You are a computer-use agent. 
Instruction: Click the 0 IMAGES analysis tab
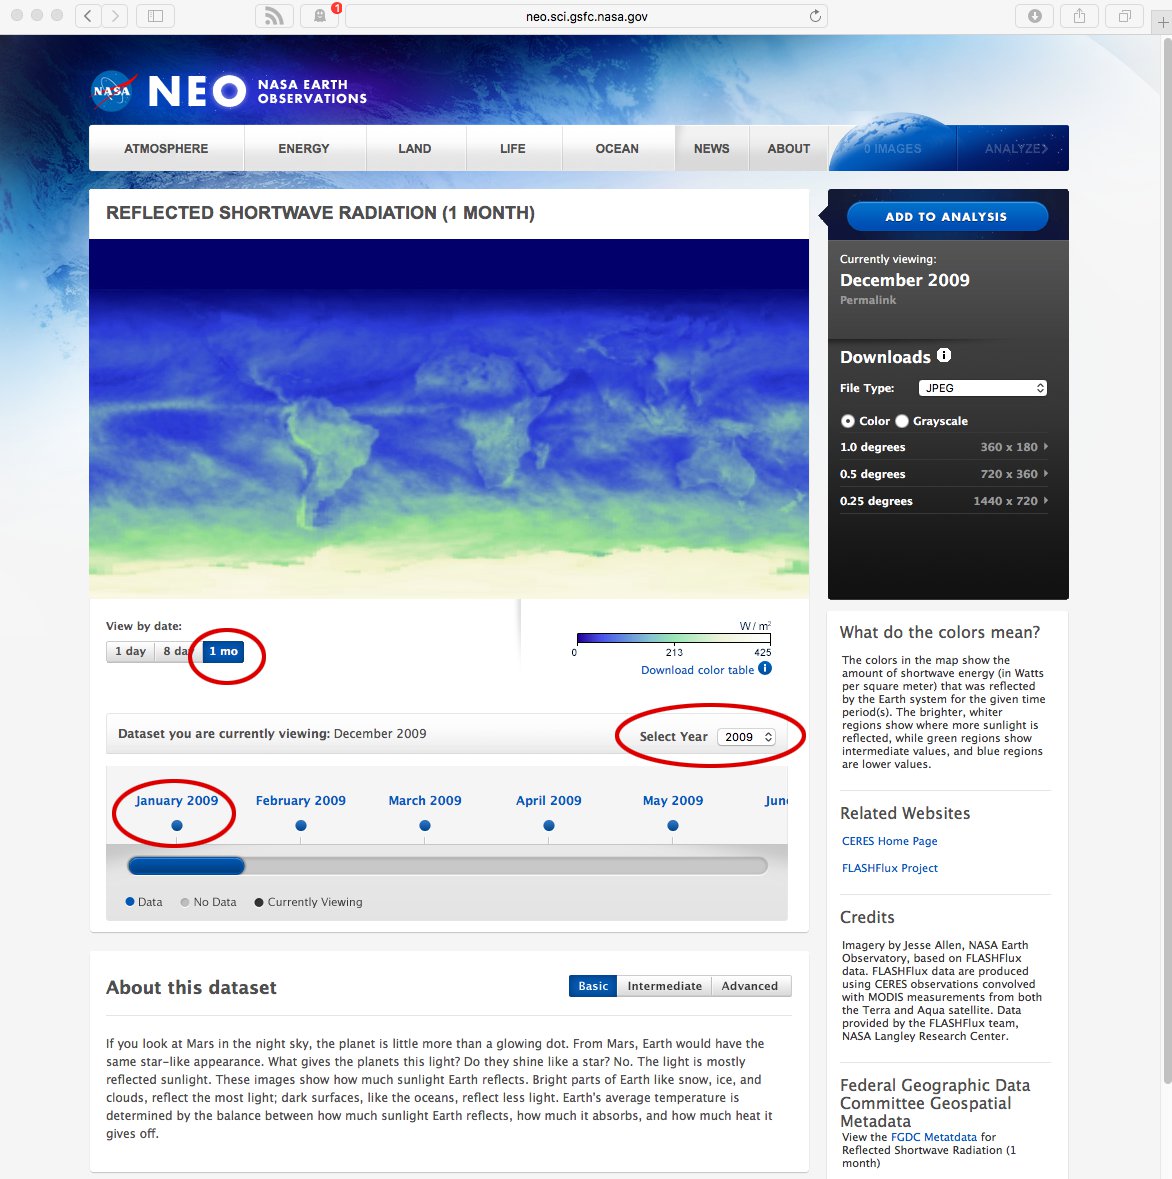pos(892,149)
